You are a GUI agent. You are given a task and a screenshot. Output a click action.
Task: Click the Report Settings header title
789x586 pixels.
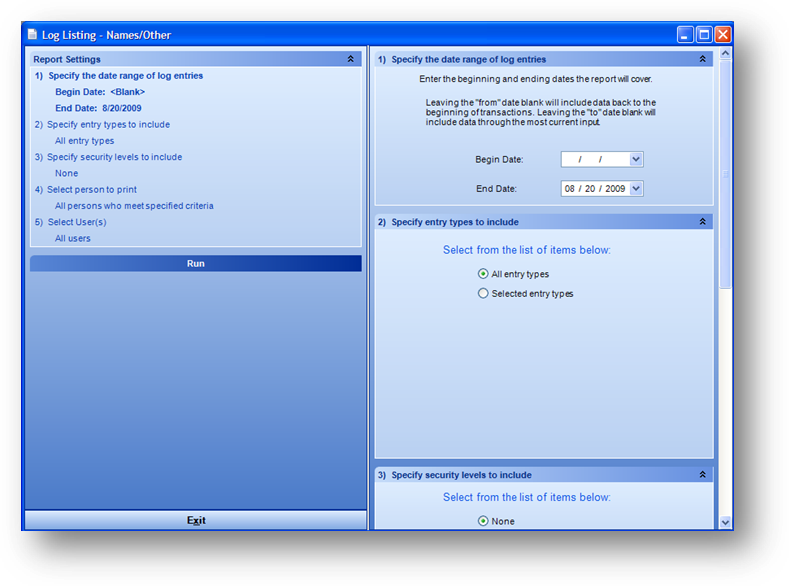pos(67,59)
